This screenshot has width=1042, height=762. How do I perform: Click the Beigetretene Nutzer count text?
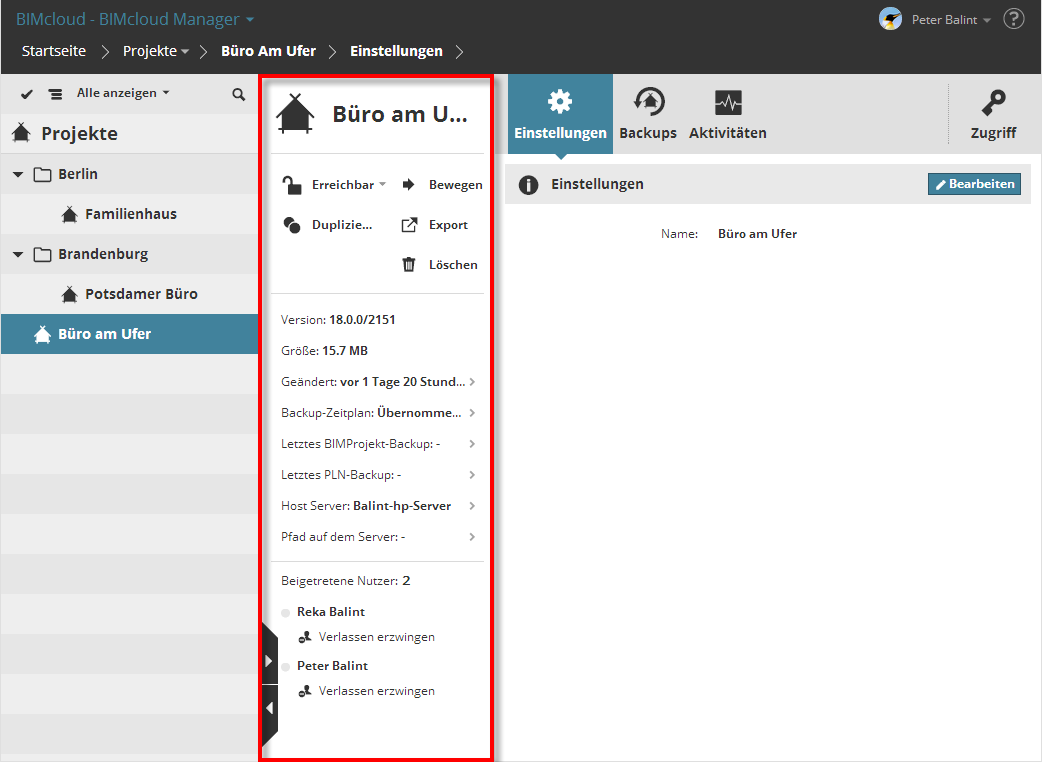coord(346,581)
